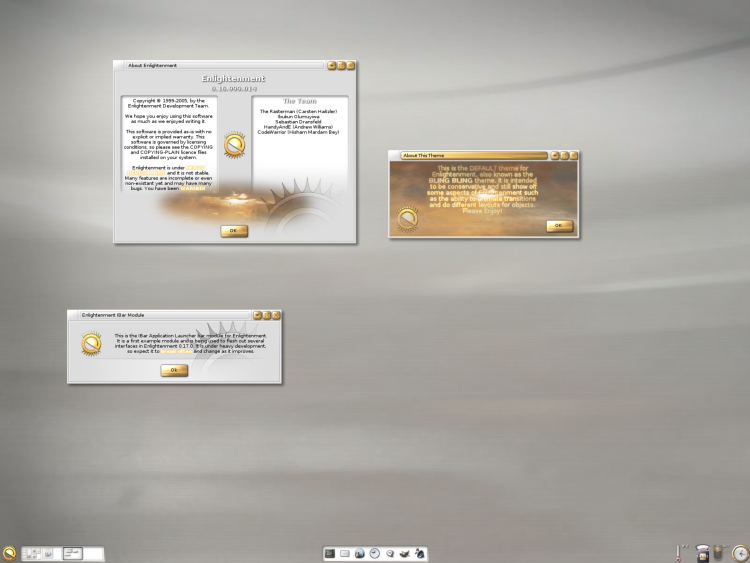Open the Enlightenment start menu button
750x563 pixels.
tap(9, 553)
